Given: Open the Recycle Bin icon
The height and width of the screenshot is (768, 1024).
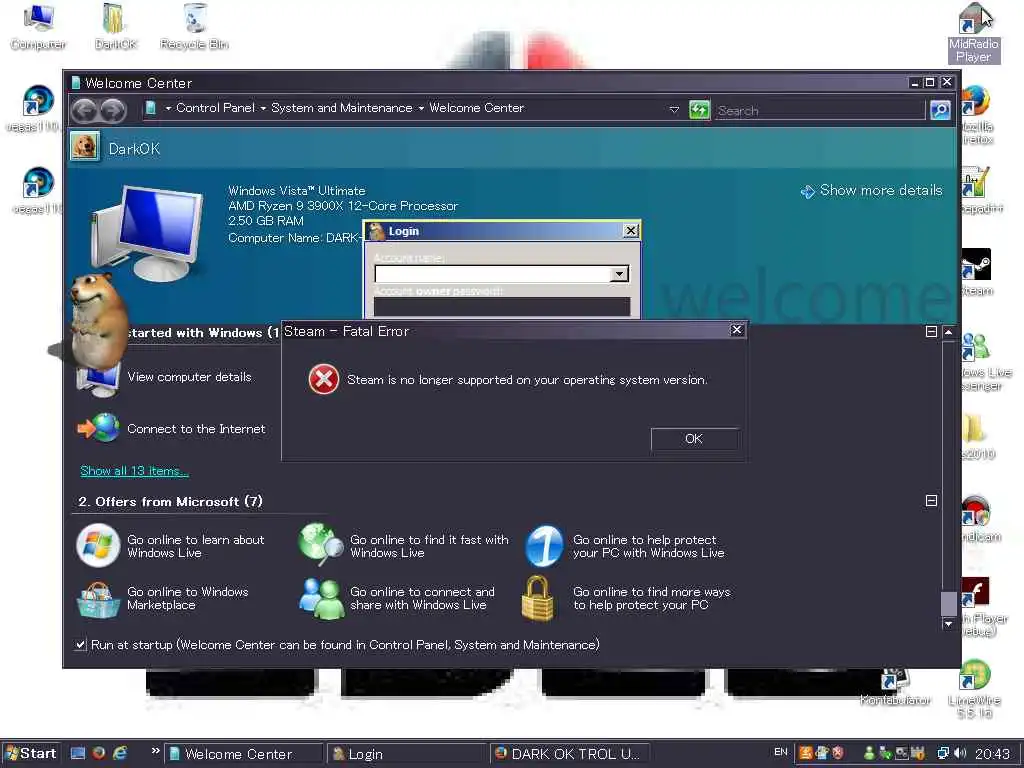Looking at the screenshot, I should [194, 26].
